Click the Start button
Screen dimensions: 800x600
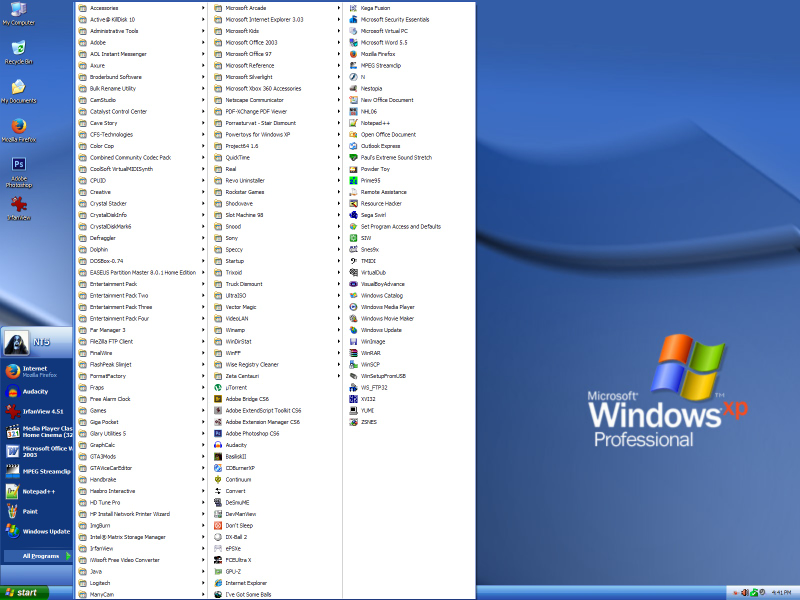[24, 592]
